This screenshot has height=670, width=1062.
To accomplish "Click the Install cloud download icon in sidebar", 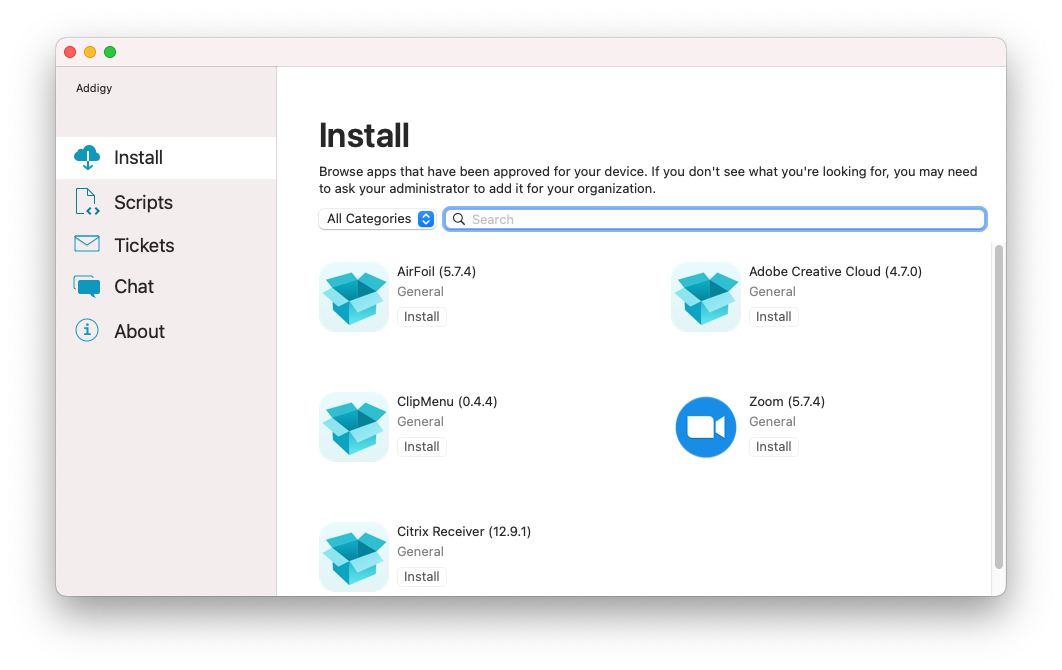I will [x=87, y=157].
